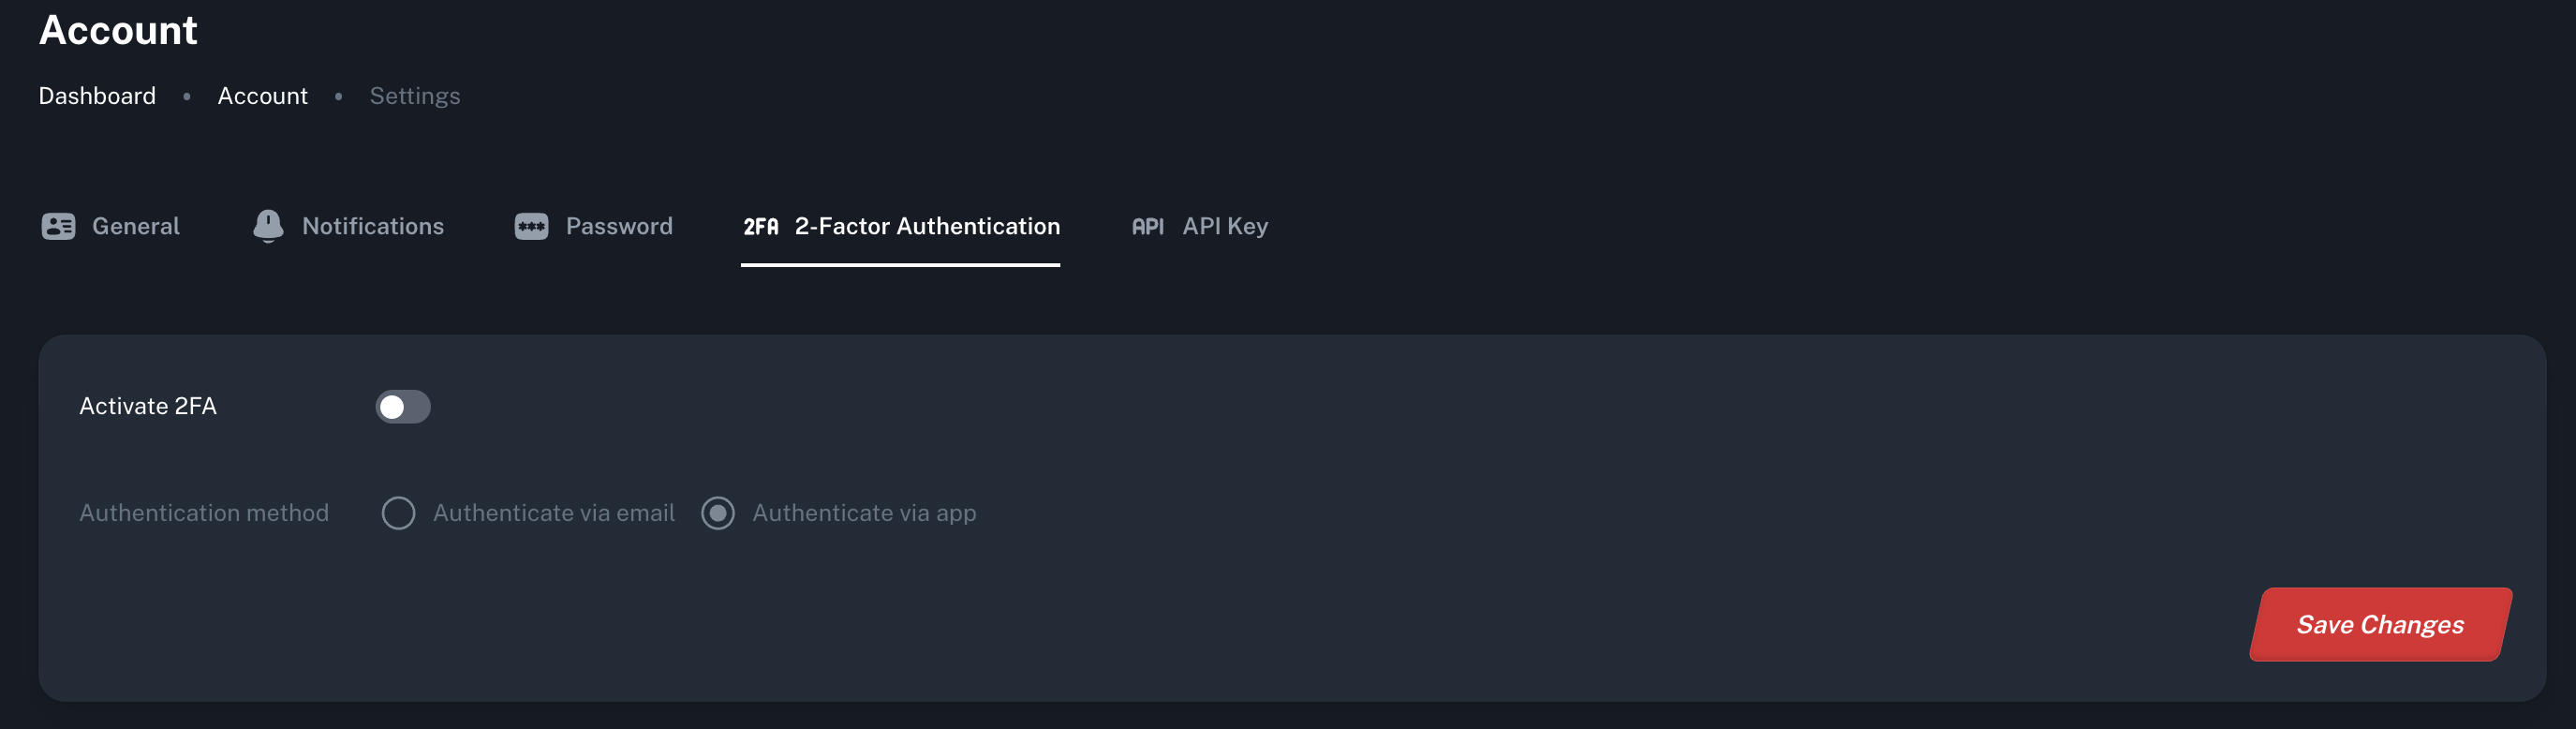Click the General tab ID card icon
This screenshot has width=2576, height=729.
pyautogui.click(x=58, y=227)
